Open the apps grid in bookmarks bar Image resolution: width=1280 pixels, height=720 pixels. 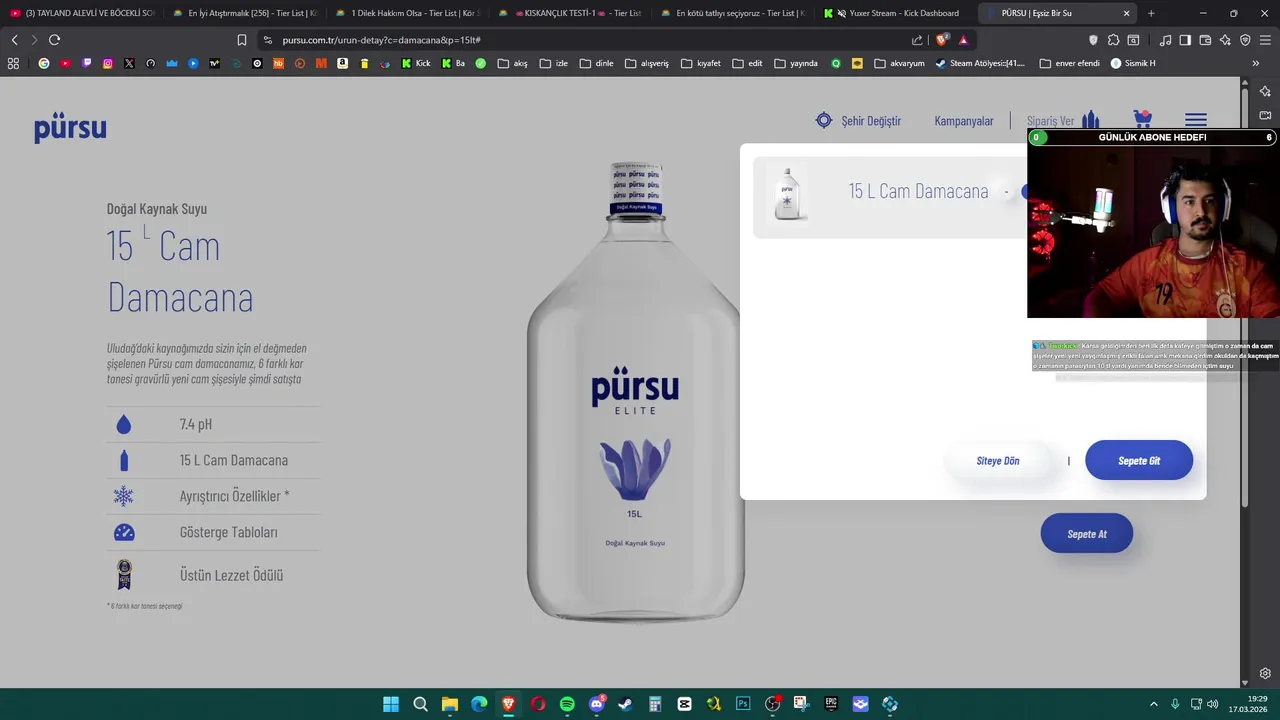point(13,63)
